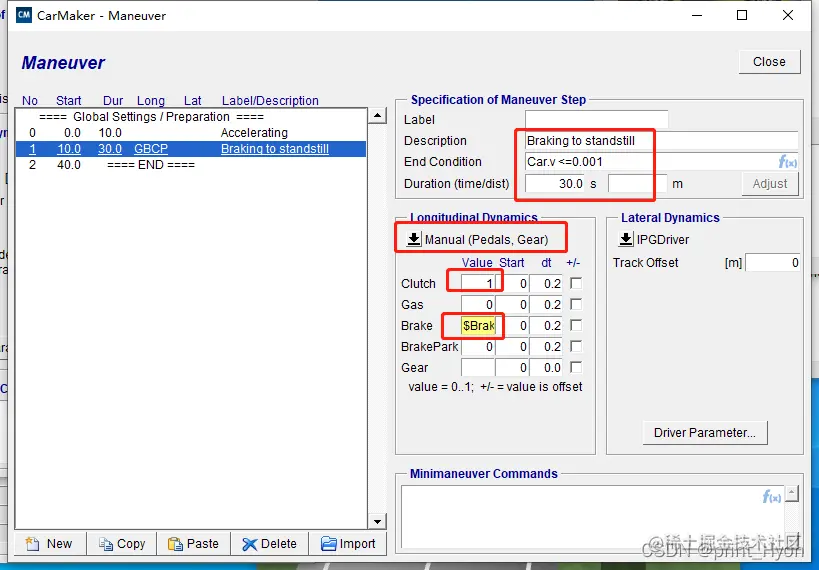The width and height of the screenshot is (819, 570).
Task: Select 'Global Settings / Preparation' row
Action: (191, 117)
